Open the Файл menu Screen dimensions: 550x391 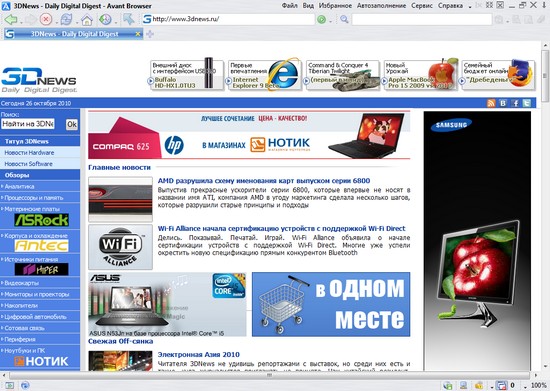(x=289, y=6)
